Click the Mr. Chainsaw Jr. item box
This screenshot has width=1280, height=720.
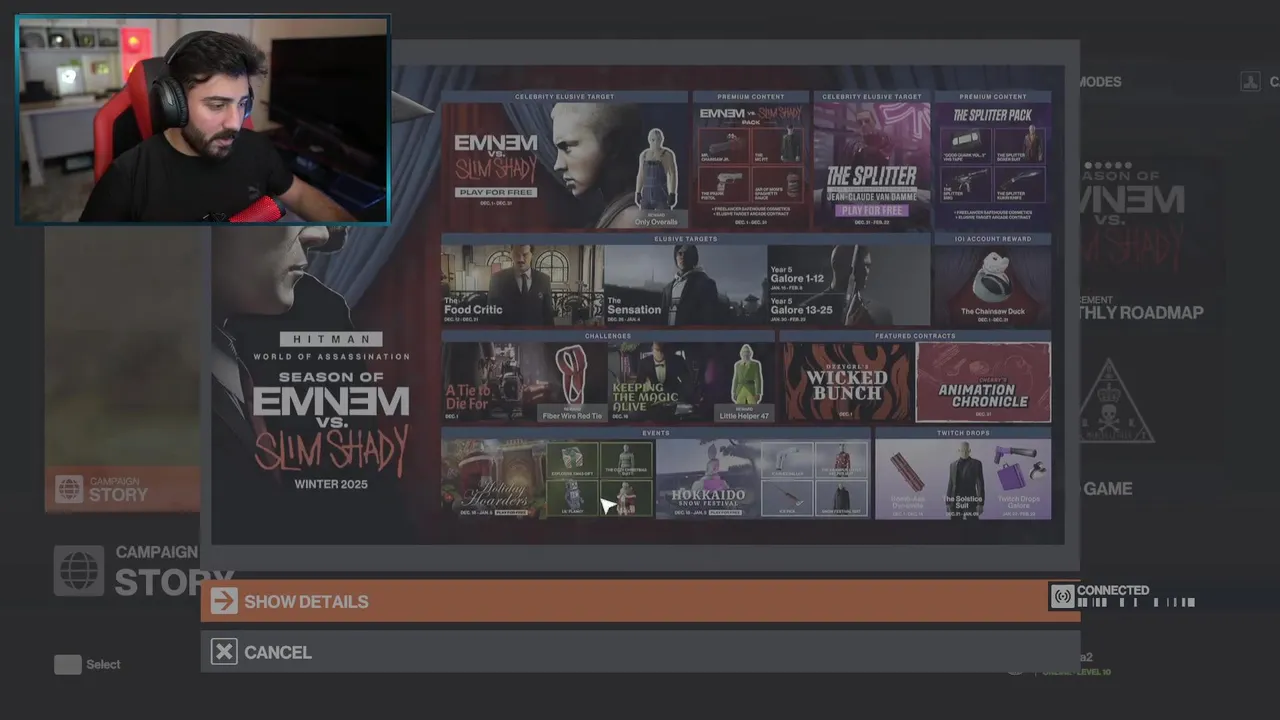coord(722,146)
